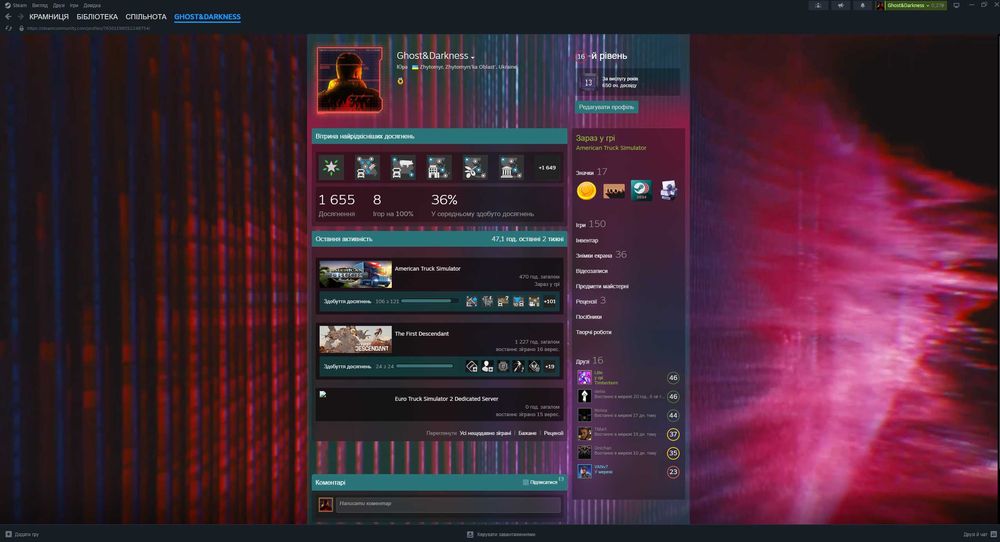Open the first friend's avatar, level 46 in-game
Viewport: 1000px width, 542px height.
point(584,377)
